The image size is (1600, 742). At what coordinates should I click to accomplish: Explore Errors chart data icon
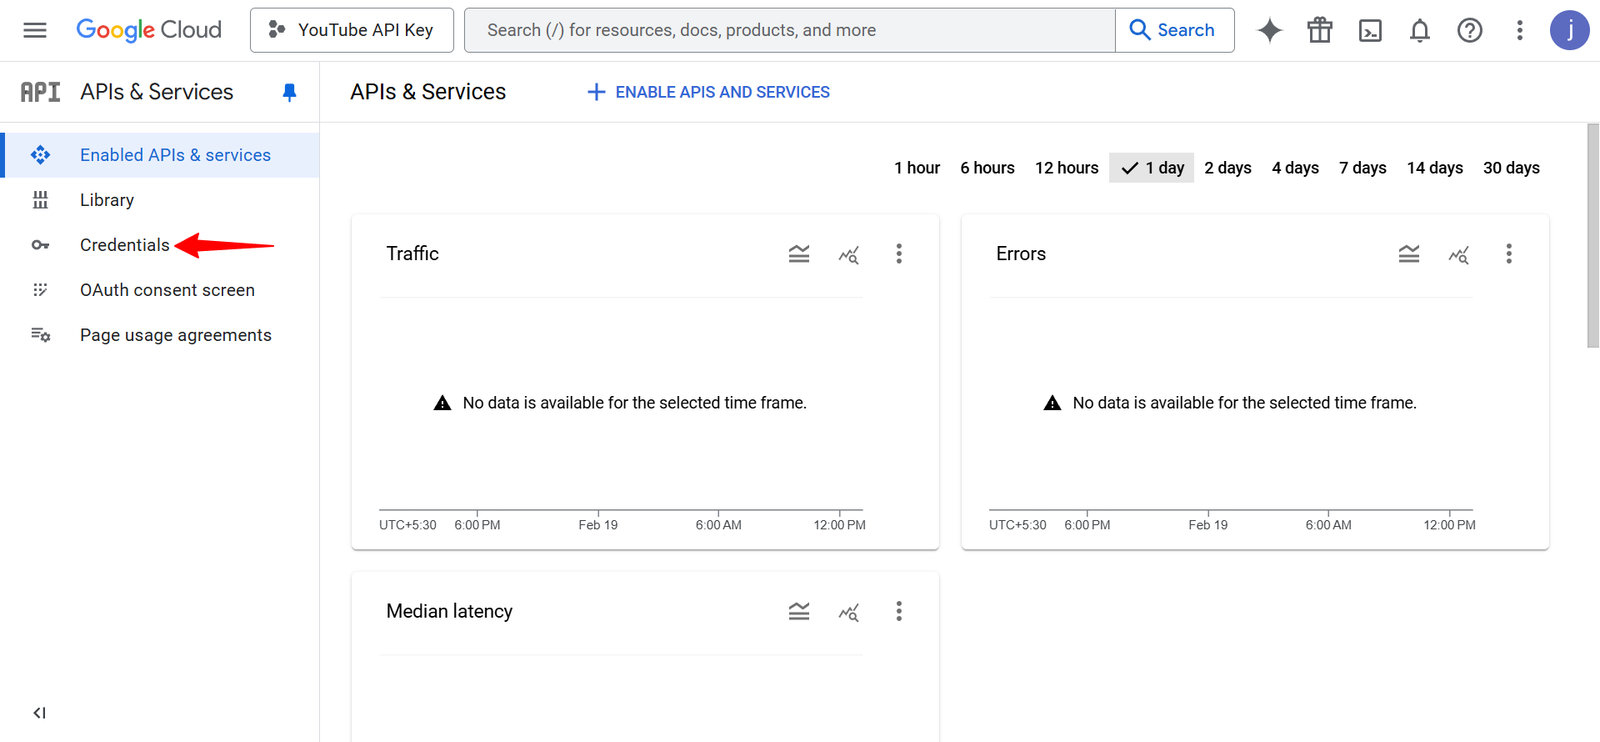coord(1458,254)
